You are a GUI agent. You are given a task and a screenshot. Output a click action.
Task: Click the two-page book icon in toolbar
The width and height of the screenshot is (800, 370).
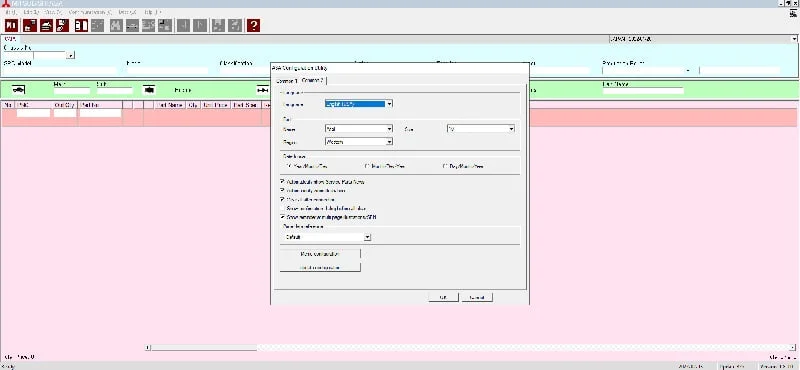tap(81, 25)
